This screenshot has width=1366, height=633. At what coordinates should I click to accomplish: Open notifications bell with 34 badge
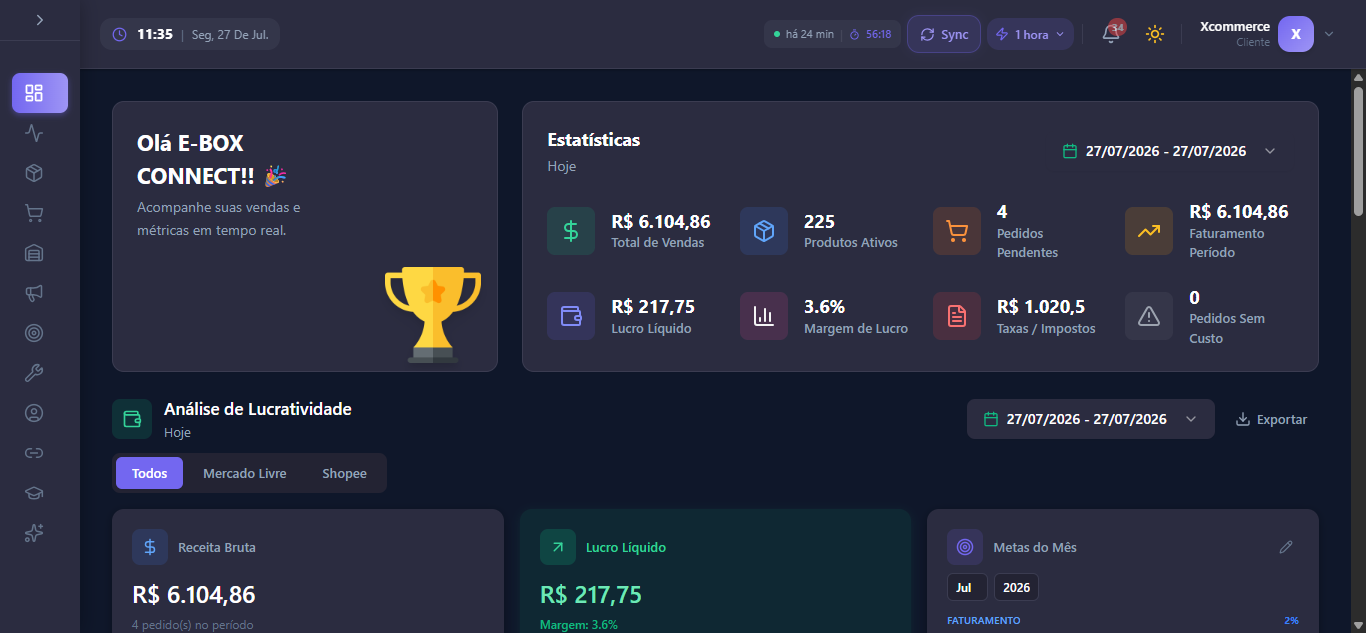coord(1111,34)
